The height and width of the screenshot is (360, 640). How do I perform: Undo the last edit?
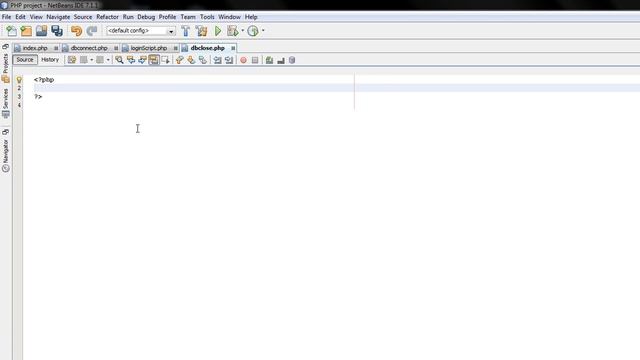[x=76, y=31]
